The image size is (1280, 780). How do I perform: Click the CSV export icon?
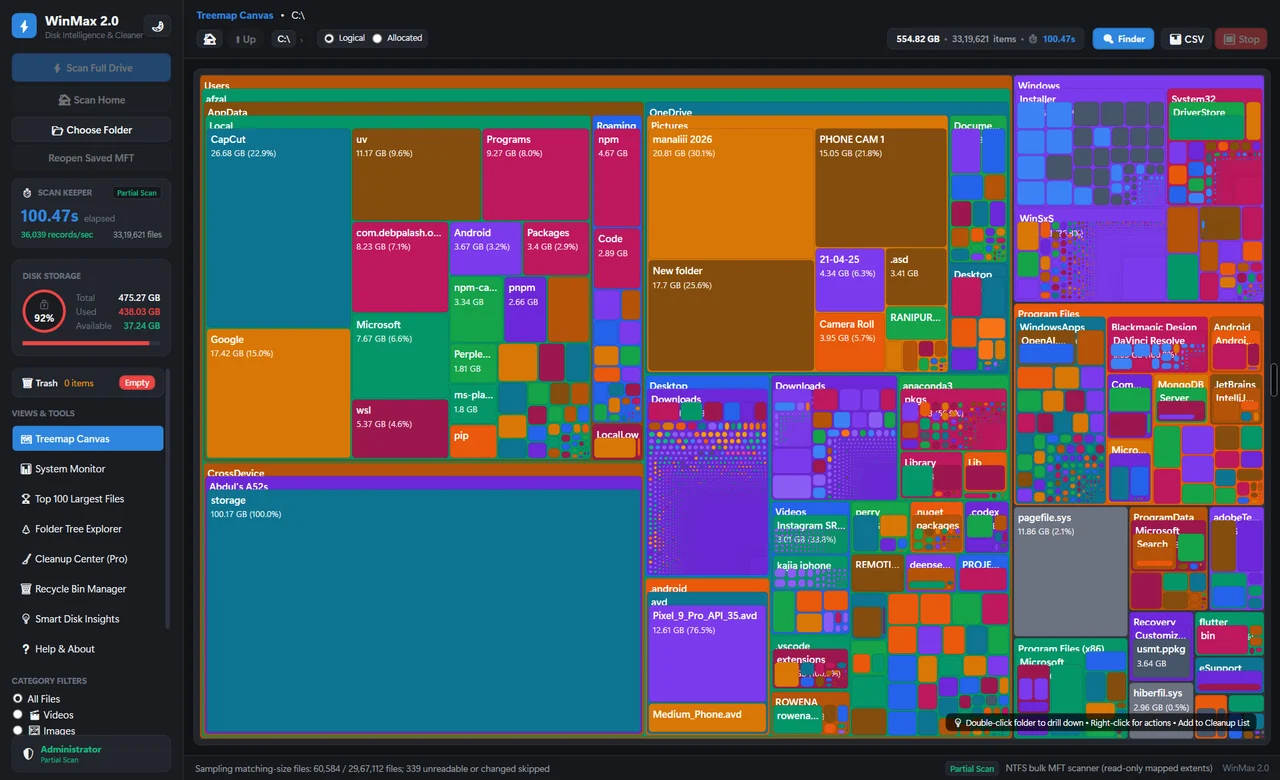coord(1176,39)
